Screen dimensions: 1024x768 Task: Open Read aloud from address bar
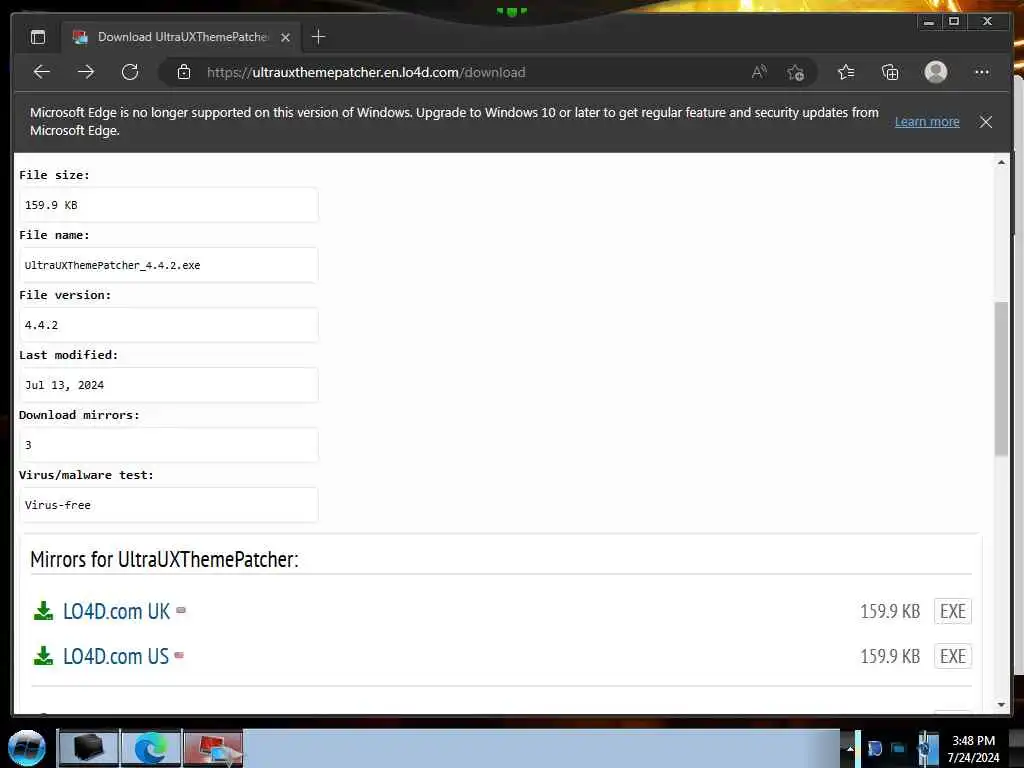758,72
